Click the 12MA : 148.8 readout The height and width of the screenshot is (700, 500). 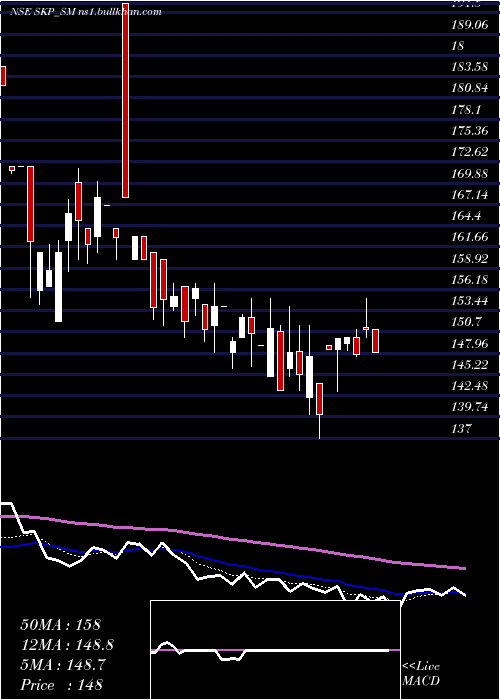67,645
